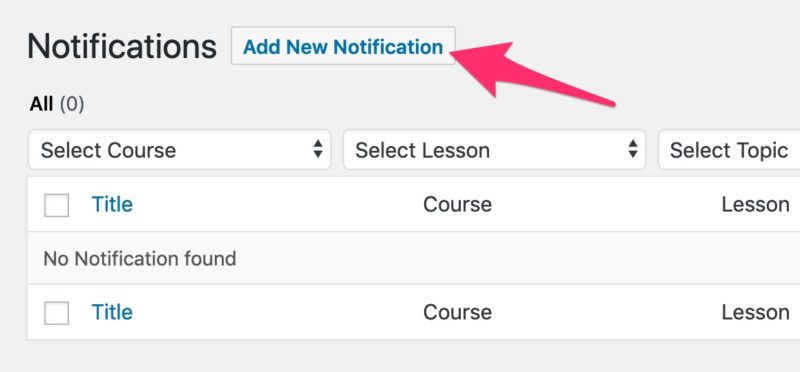Tick the select-all checkbox in table footer
800x372 pixels.
(57, 313)
